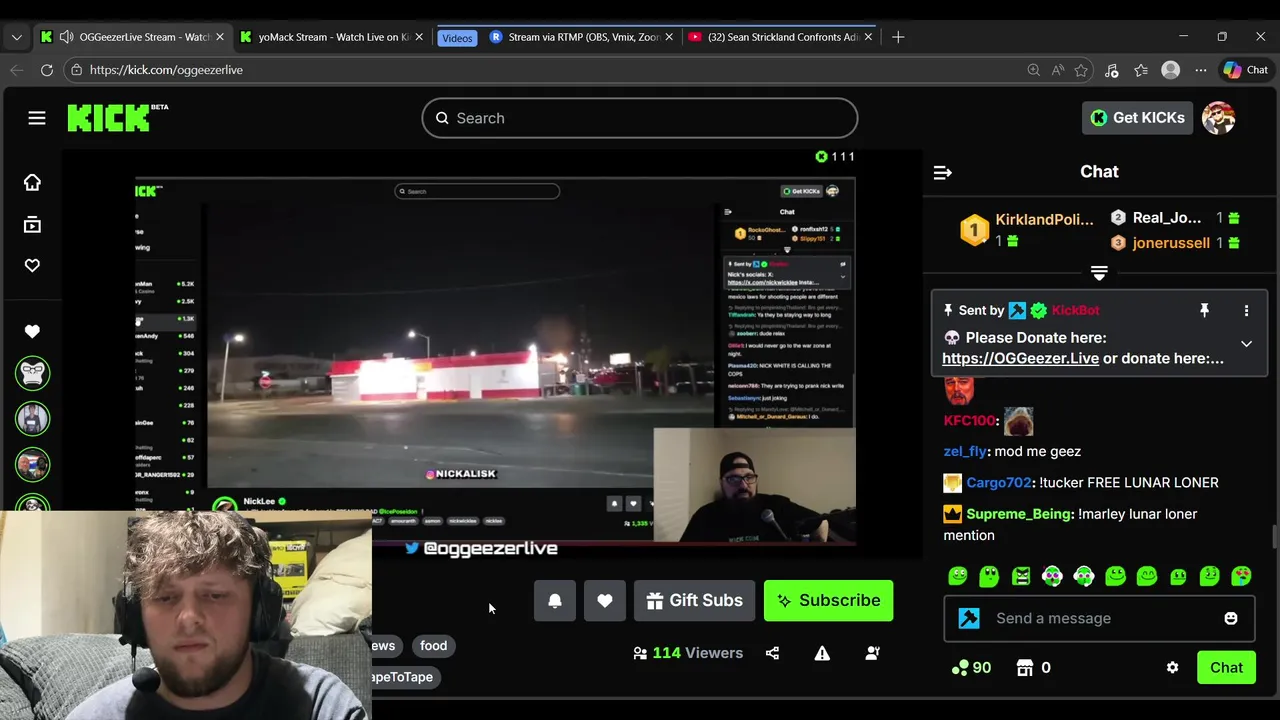The width and height of the screenshot is (1280, 720).
Task: Toggle following with the heart button
Action: [x=605, y=601]
